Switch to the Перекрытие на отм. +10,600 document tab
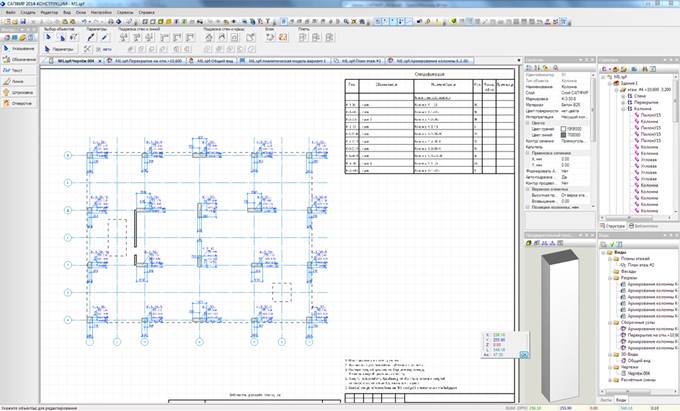This screenshot has height=411, width=680. point(145,61)
